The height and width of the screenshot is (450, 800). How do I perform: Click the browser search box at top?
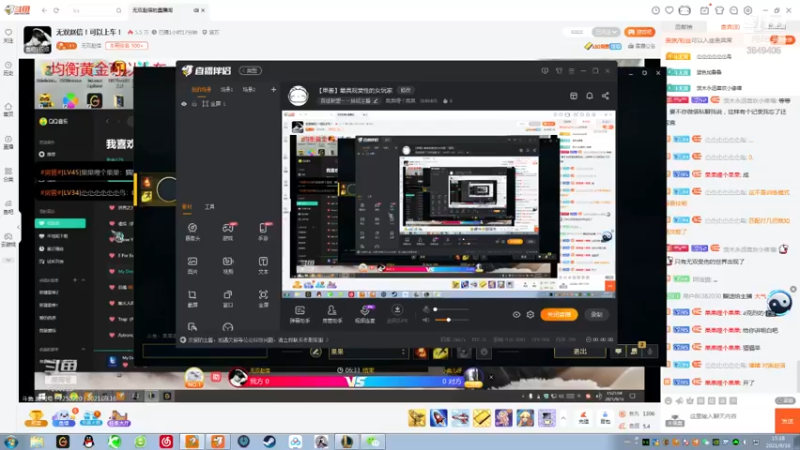click(96, 10)
